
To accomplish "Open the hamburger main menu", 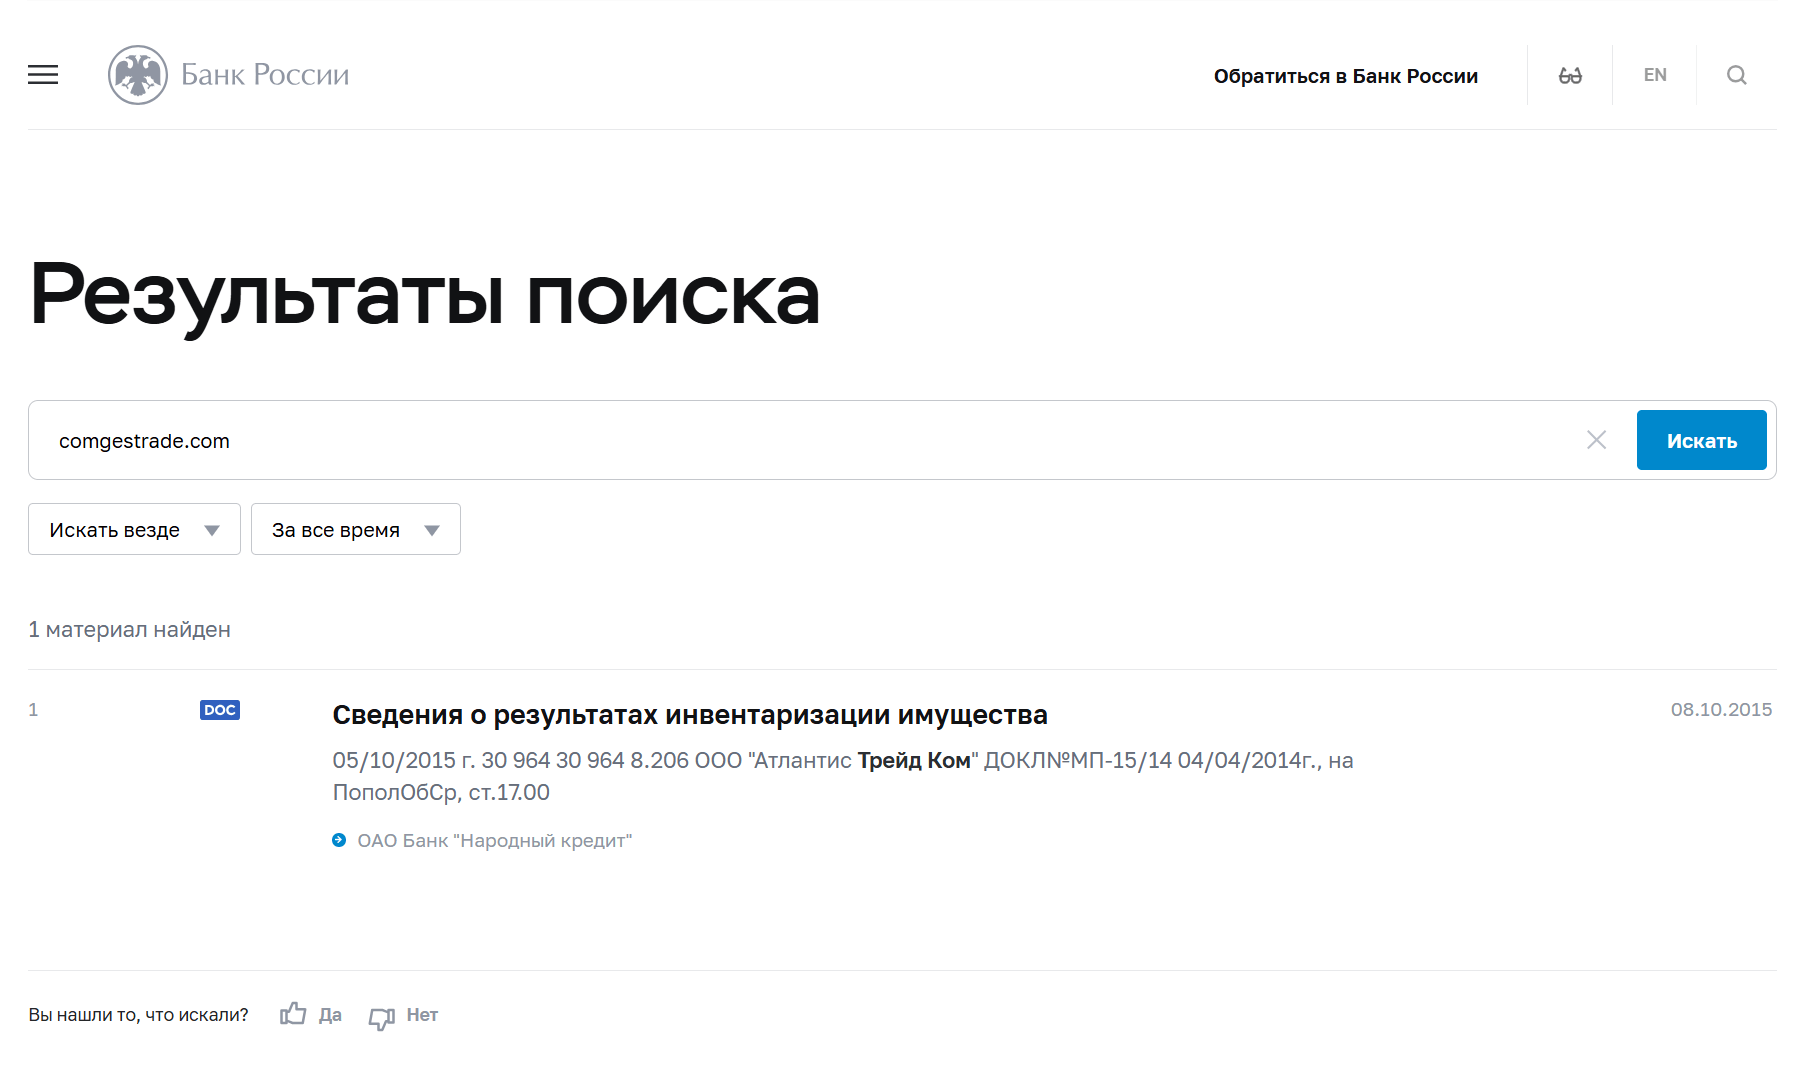I will click(43, 75).
